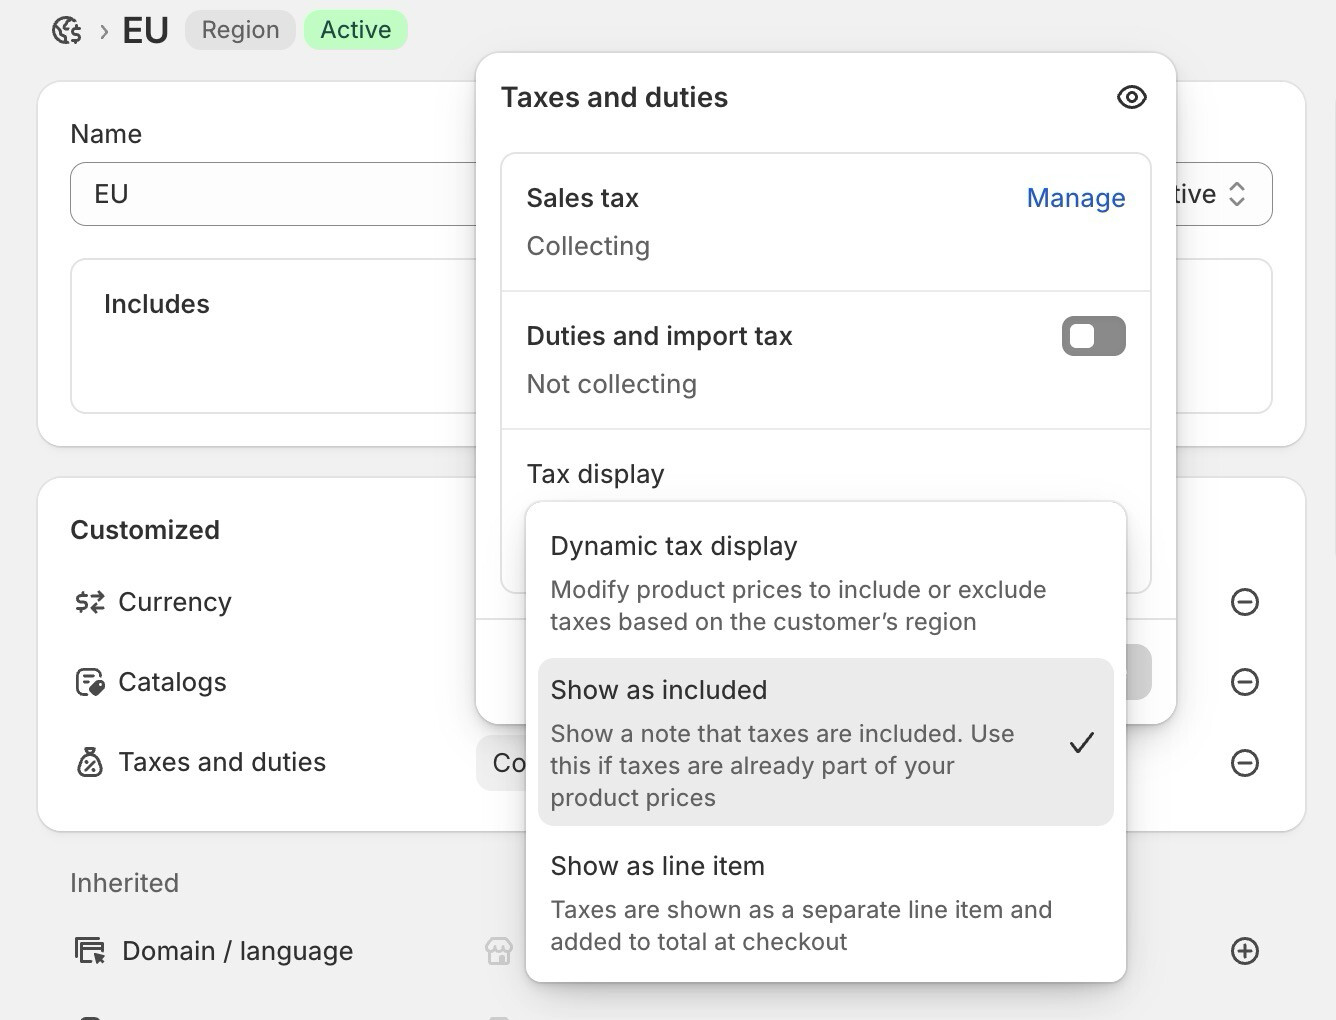Click the Region badge beside EU
Viewport: 1336px width, 1020px height.
(240, 30)
